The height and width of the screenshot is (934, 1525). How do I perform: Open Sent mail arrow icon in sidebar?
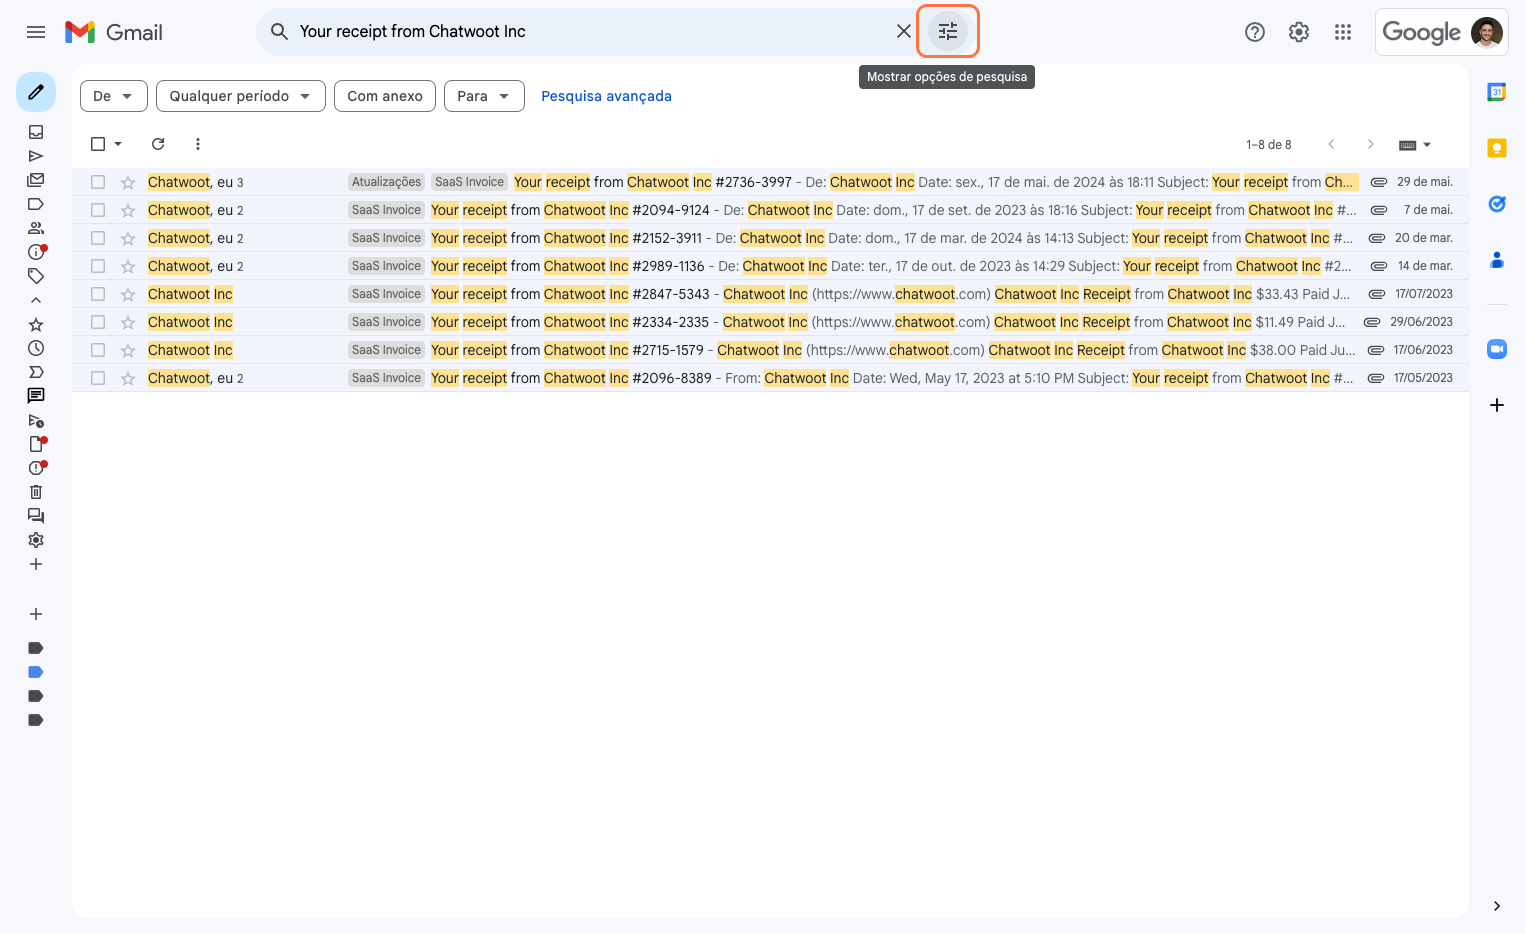(x=36, y=156)
